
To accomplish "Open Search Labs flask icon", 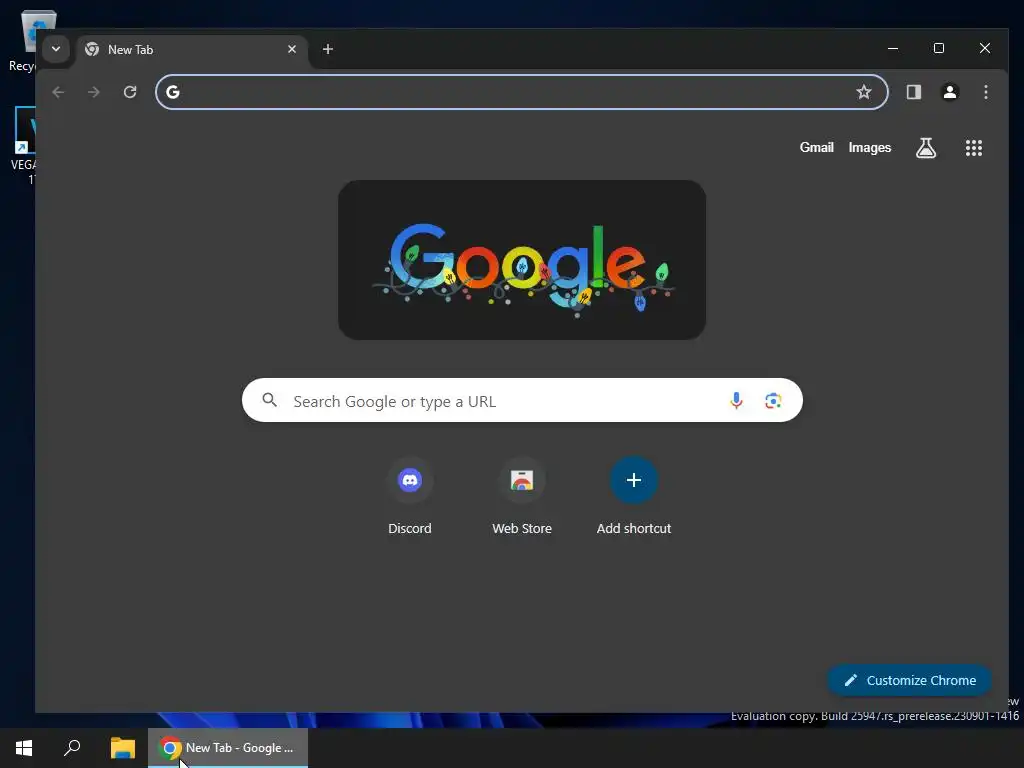I will (925, 148).
